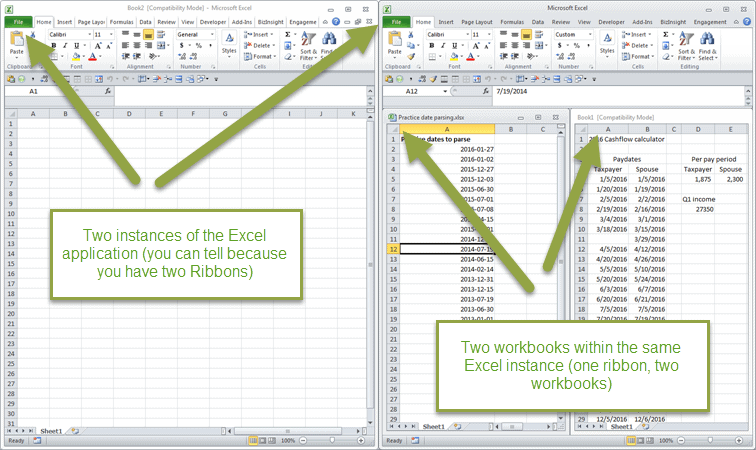This screenshot has height=450, width=756.
Task: Click Grow Font icon in right Excel window
Action: coord(476,45)
